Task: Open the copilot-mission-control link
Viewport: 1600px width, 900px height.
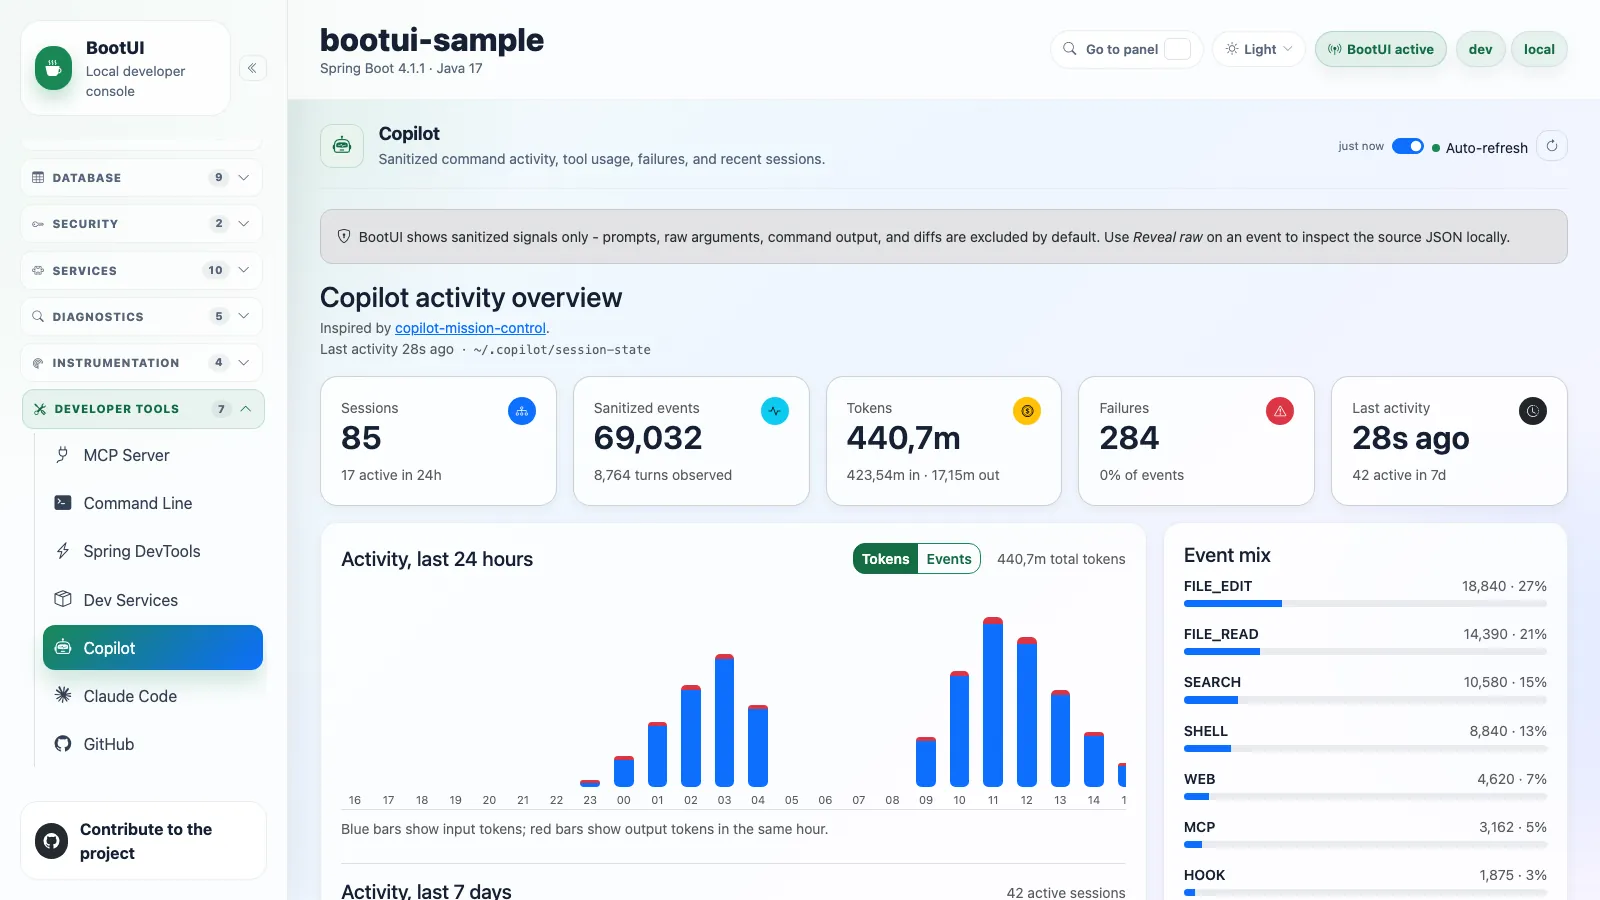Action: tap(470, 328)
